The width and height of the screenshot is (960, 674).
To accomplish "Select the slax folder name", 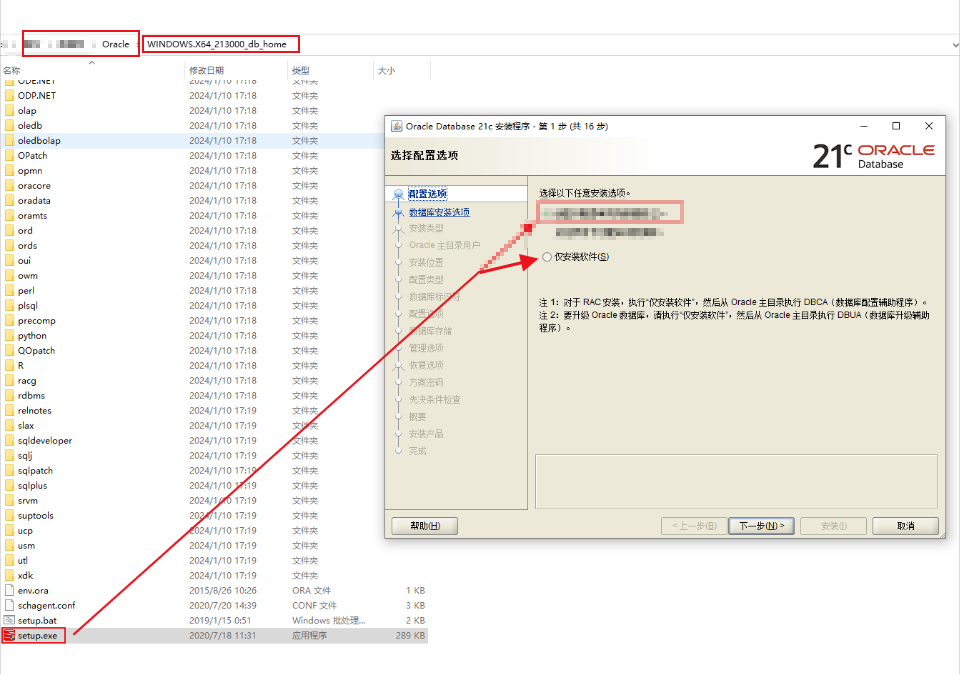I will [26, 425].
